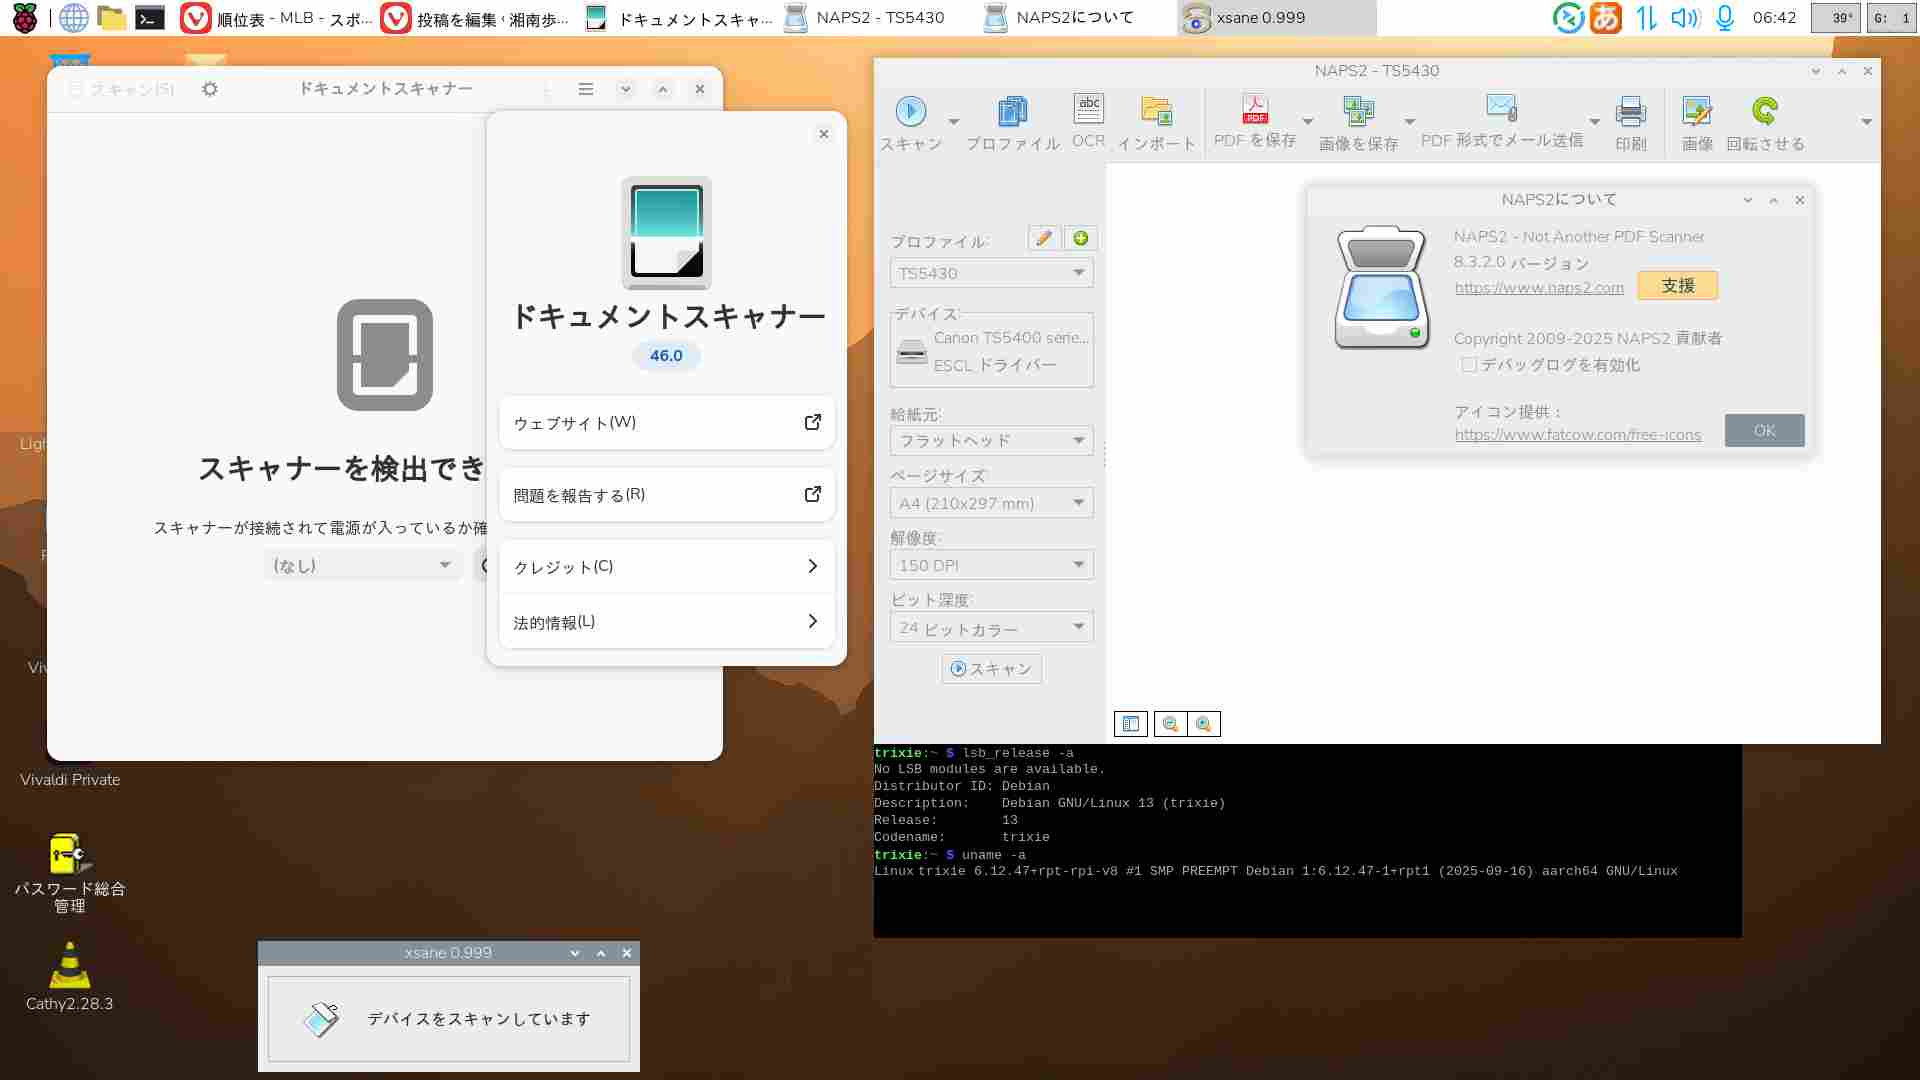Open the paper source (フラットヘッド) dropdown
The height and width of the screenshot is (1080, 1920).
pos(992,441)
